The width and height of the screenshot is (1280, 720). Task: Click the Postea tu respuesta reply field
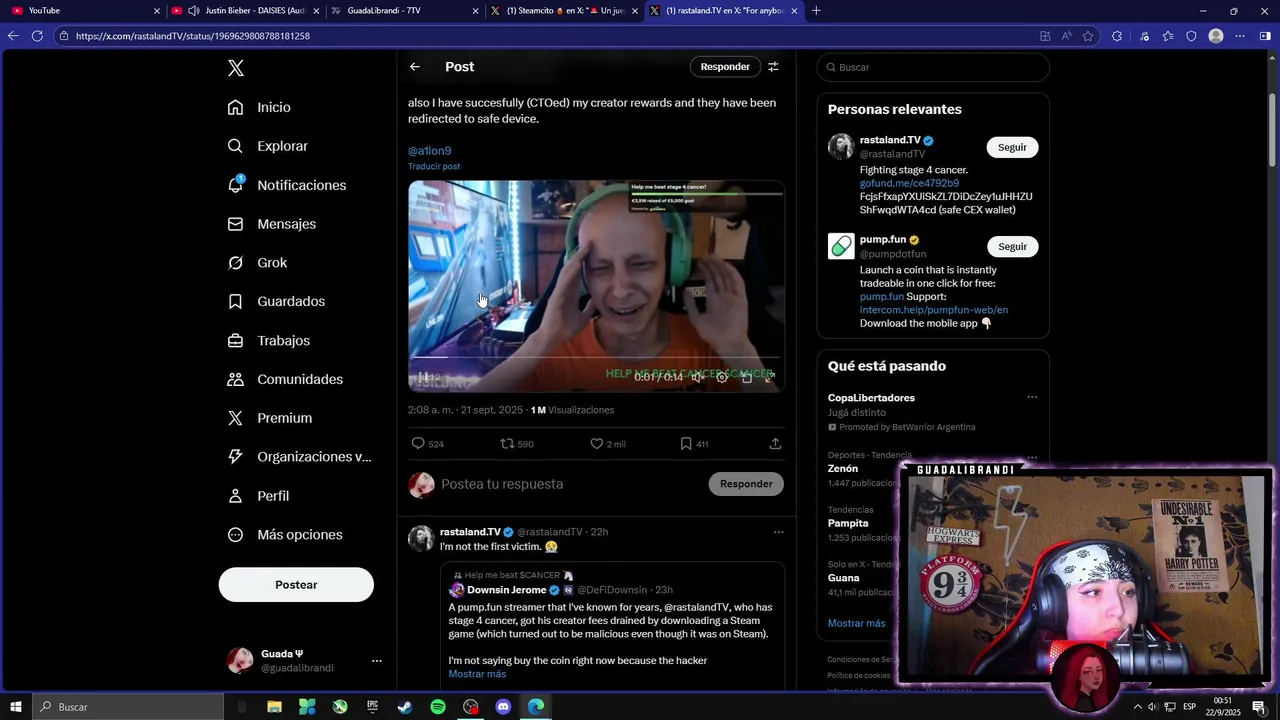(x=570, y=484)
